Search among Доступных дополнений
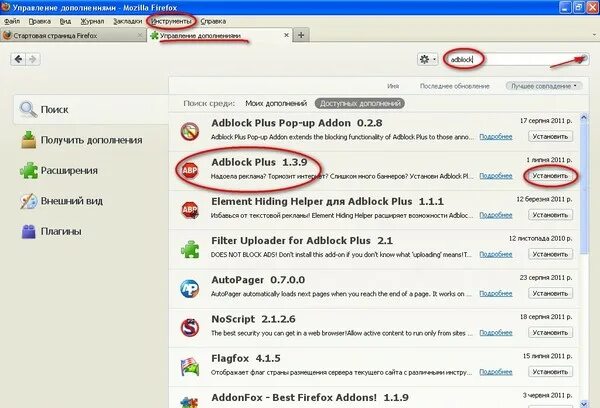Viewport: 600px width, 408px height. pos(360,103)
